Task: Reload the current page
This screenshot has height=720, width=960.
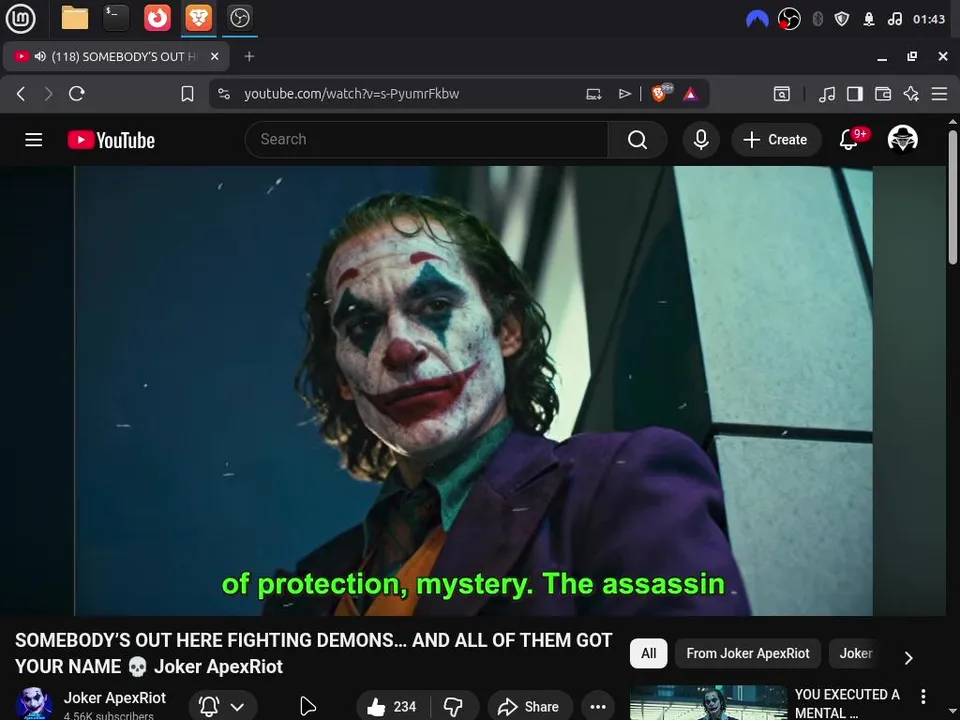Action: coord(77,94)
